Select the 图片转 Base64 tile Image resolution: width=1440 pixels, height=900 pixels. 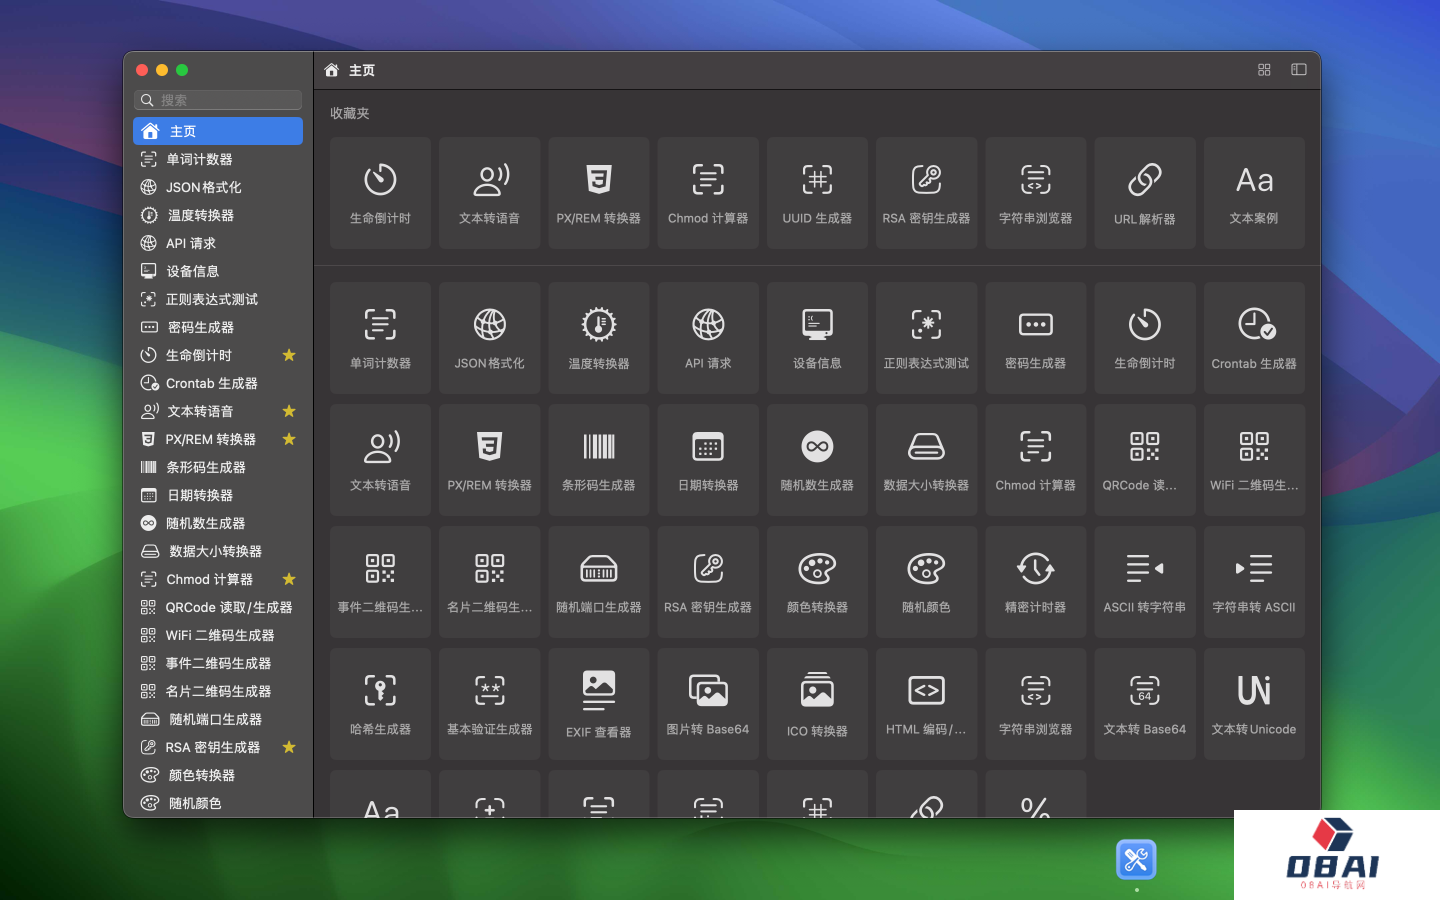point(708,704)
